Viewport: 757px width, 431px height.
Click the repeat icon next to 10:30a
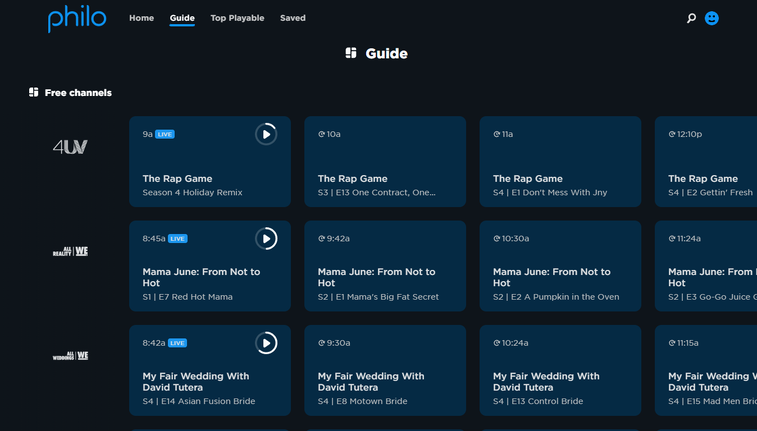click(497, 238)
